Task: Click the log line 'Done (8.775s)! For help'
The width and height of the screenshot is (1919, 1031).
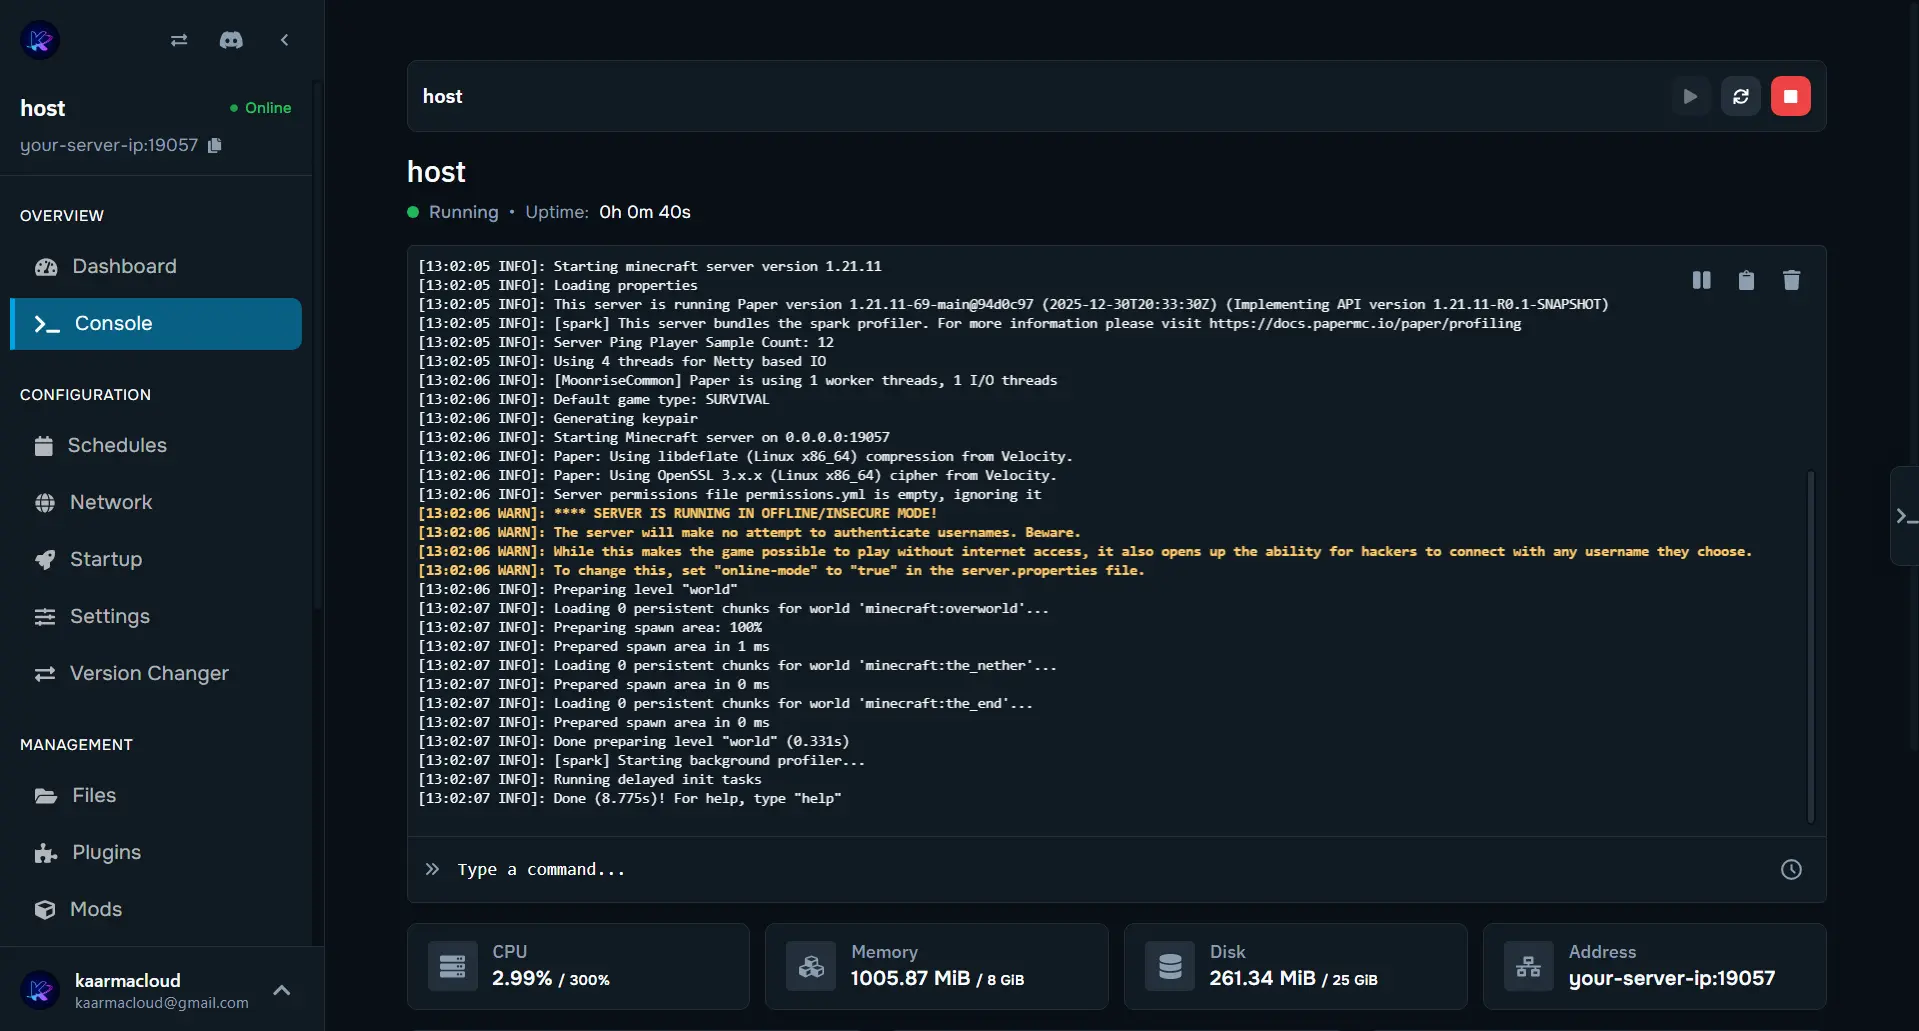Action: pos(630,798)
